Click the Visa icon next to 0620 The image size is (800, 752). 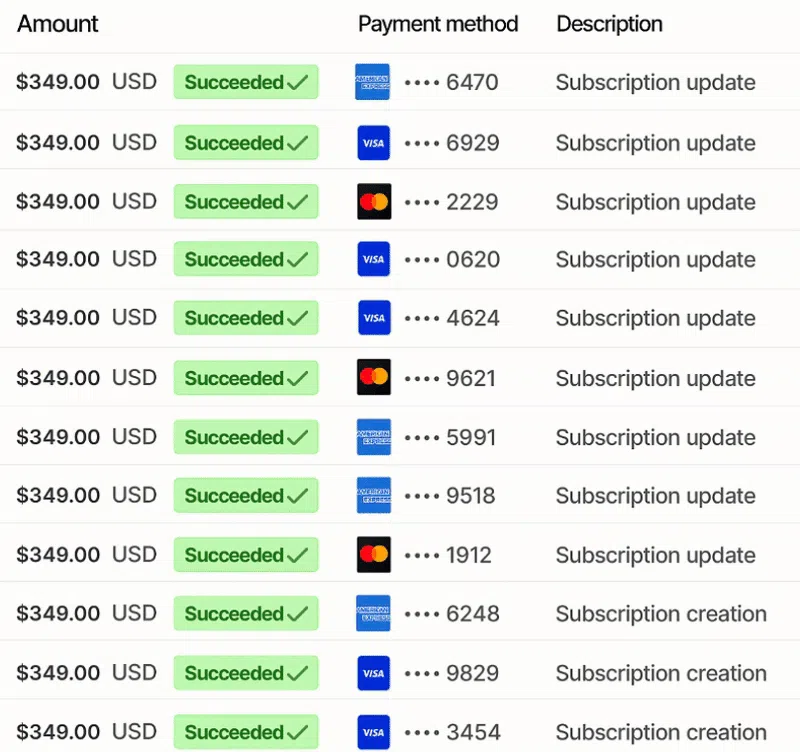click(x=373, y=259)
